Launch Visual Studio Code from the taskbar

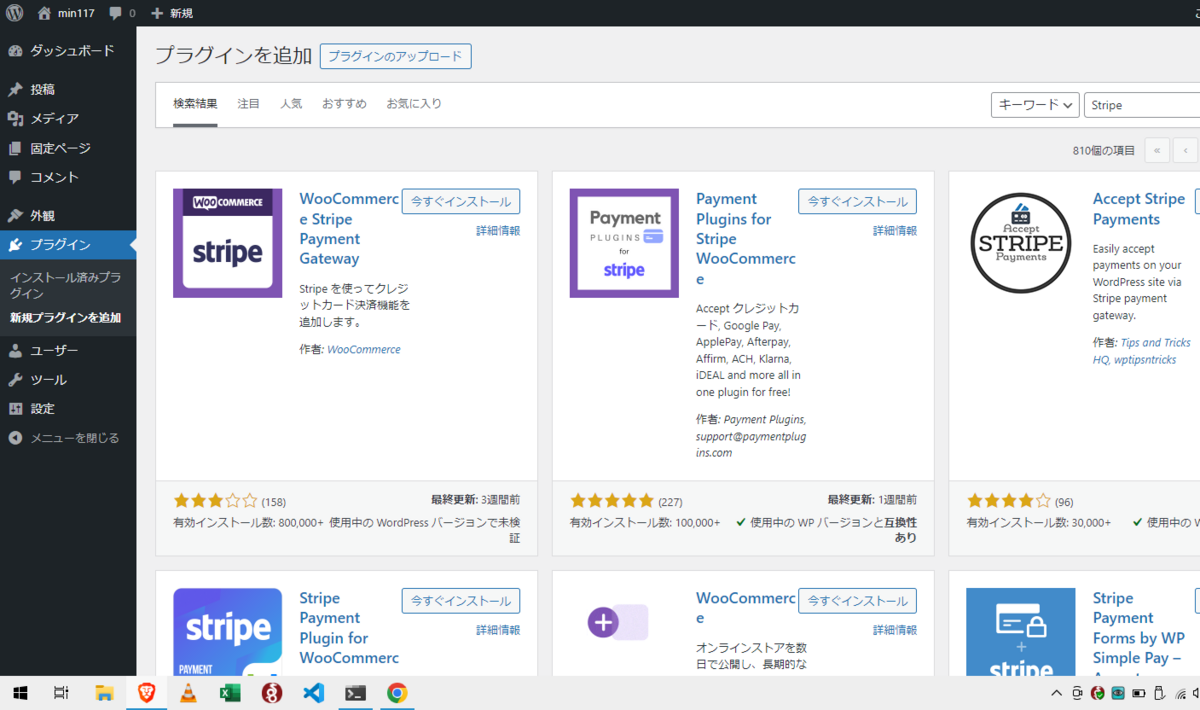coord(313,692)
